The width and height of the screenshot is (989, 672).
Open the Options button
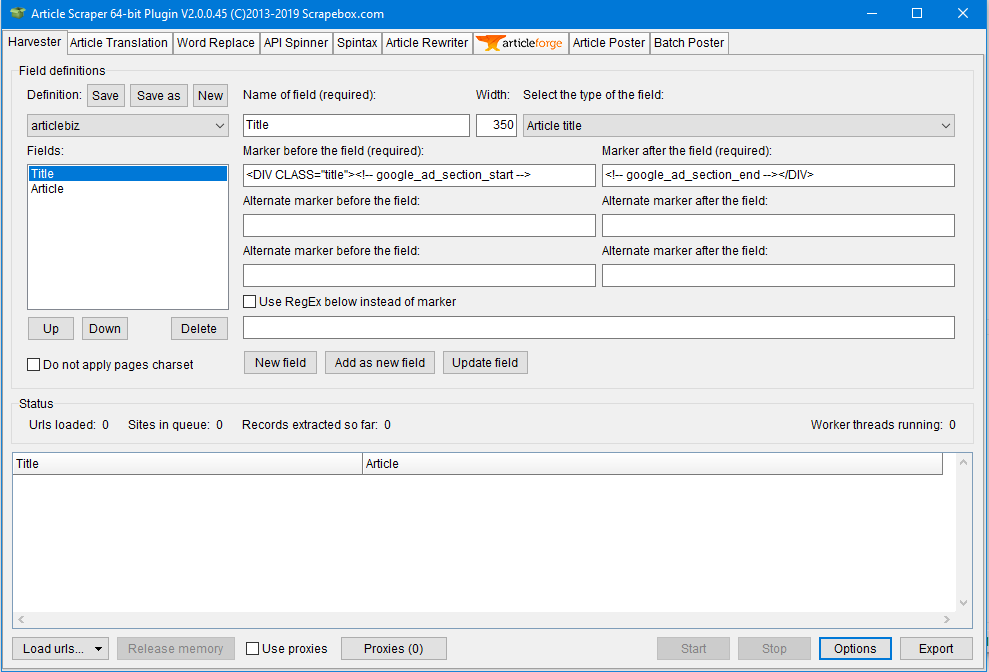(855, 649)
